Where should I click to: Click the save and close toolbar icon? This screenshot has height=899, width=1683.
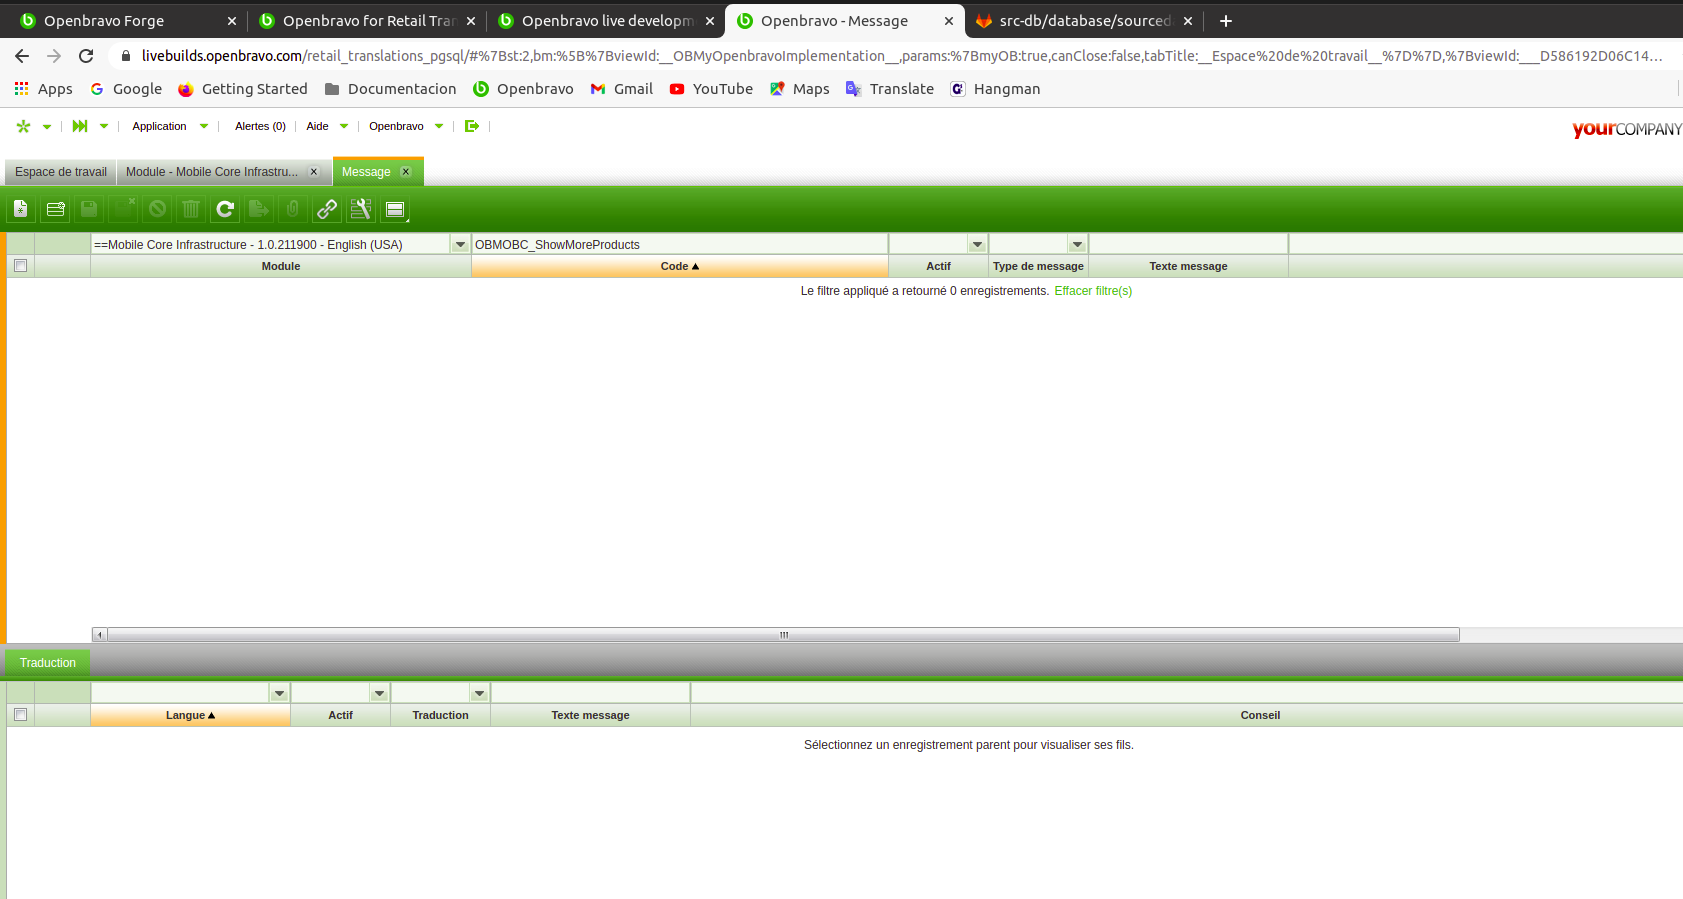pos(123,209)
